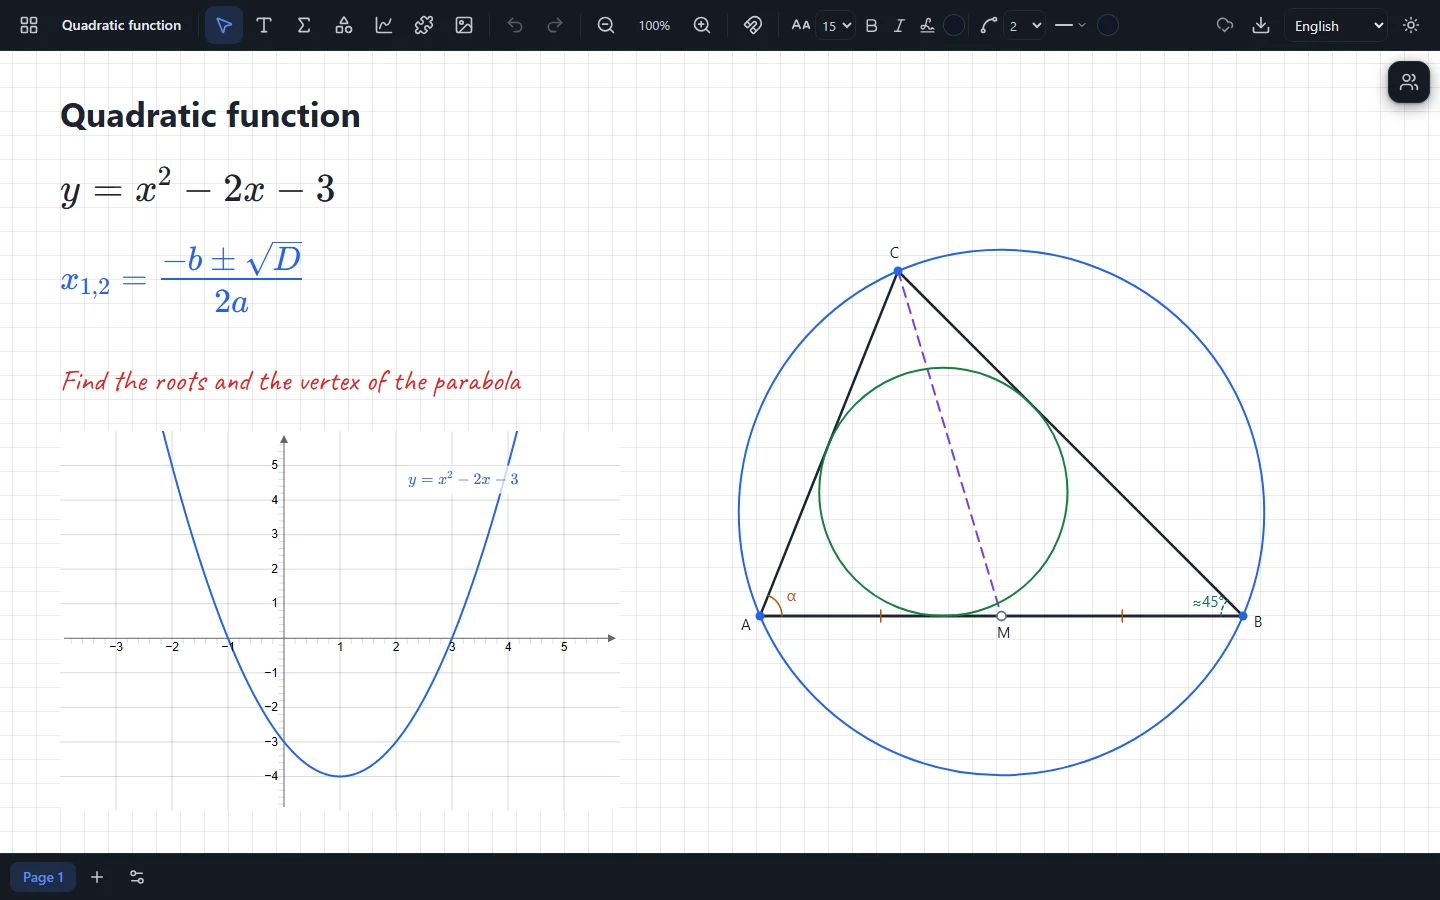
Task: Select the red 'Find the roots' handwriting text
Action: click(291, 382)
